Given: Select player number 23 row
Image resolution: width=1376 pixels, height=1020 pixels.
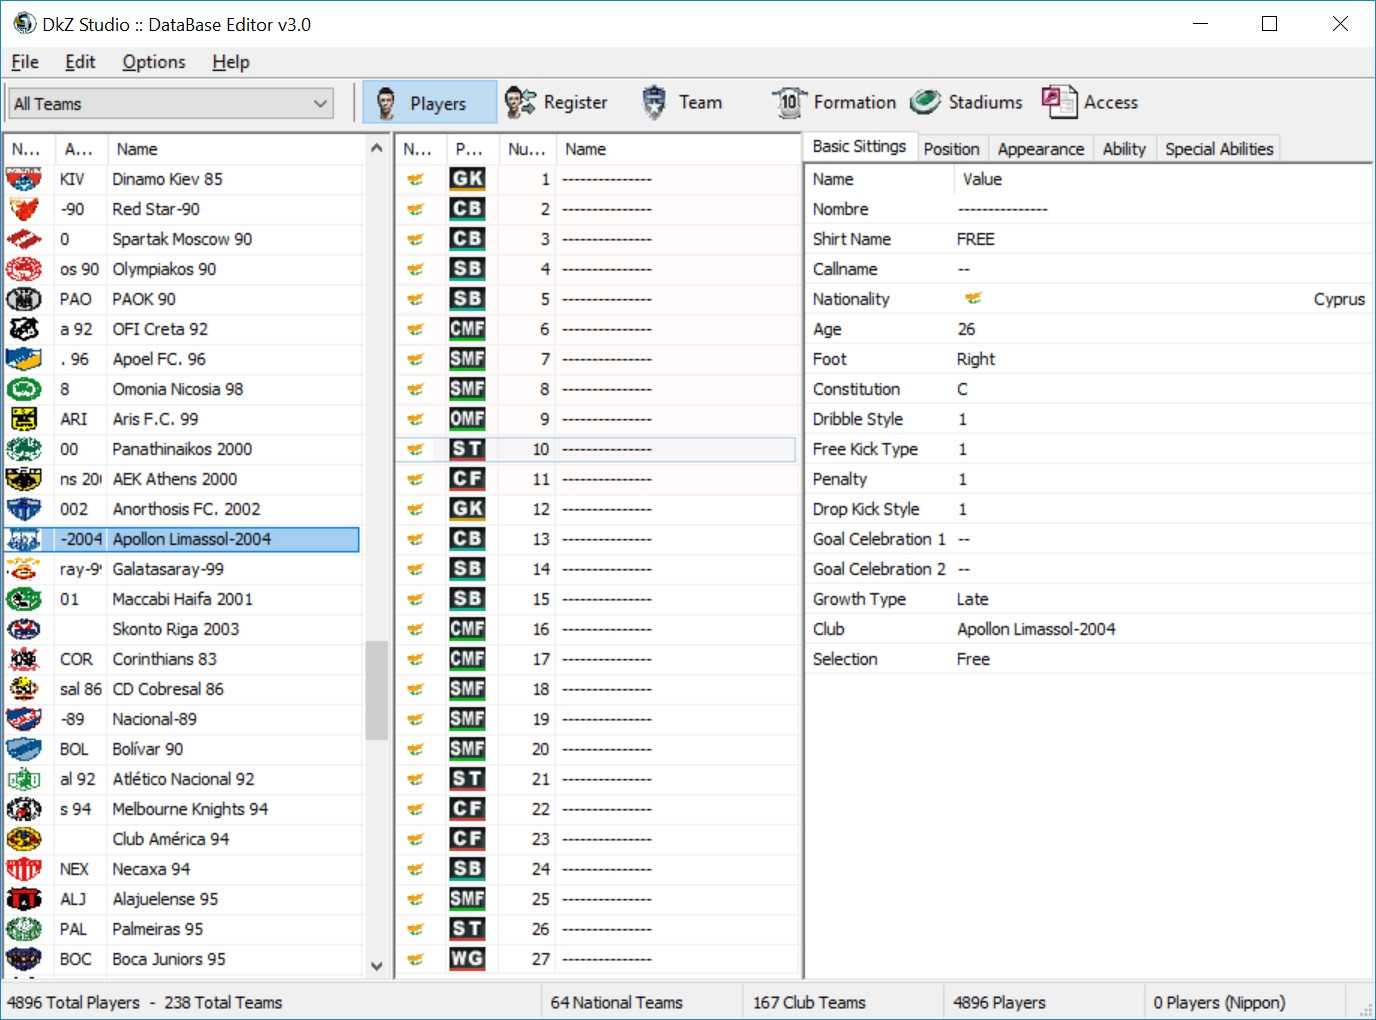Looking at the screenshot, I should tap(596, 839).
